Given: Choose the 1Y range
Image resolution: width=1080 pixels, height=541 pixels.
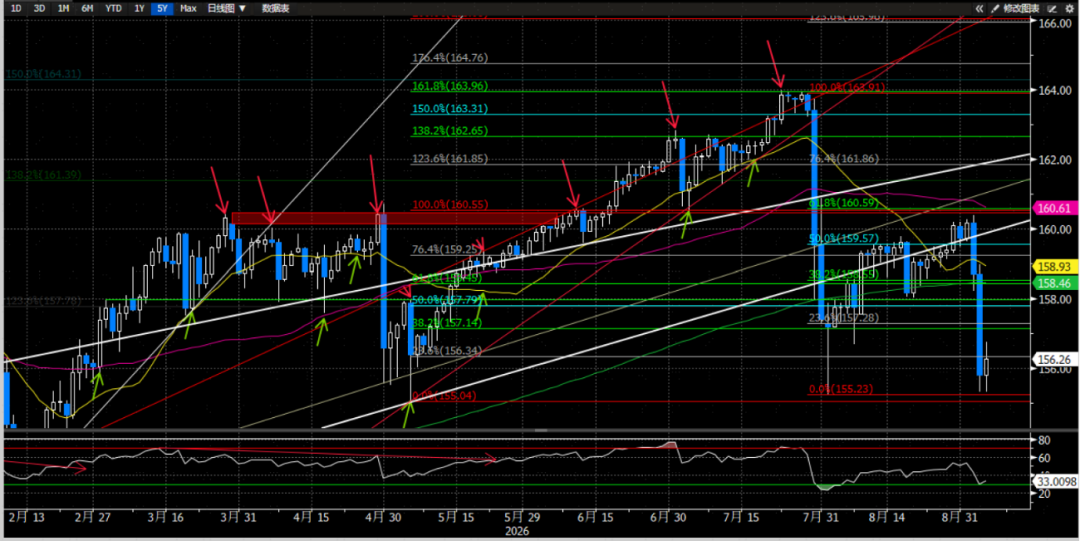Looking at the screenshot, I should tap(139, 8).
